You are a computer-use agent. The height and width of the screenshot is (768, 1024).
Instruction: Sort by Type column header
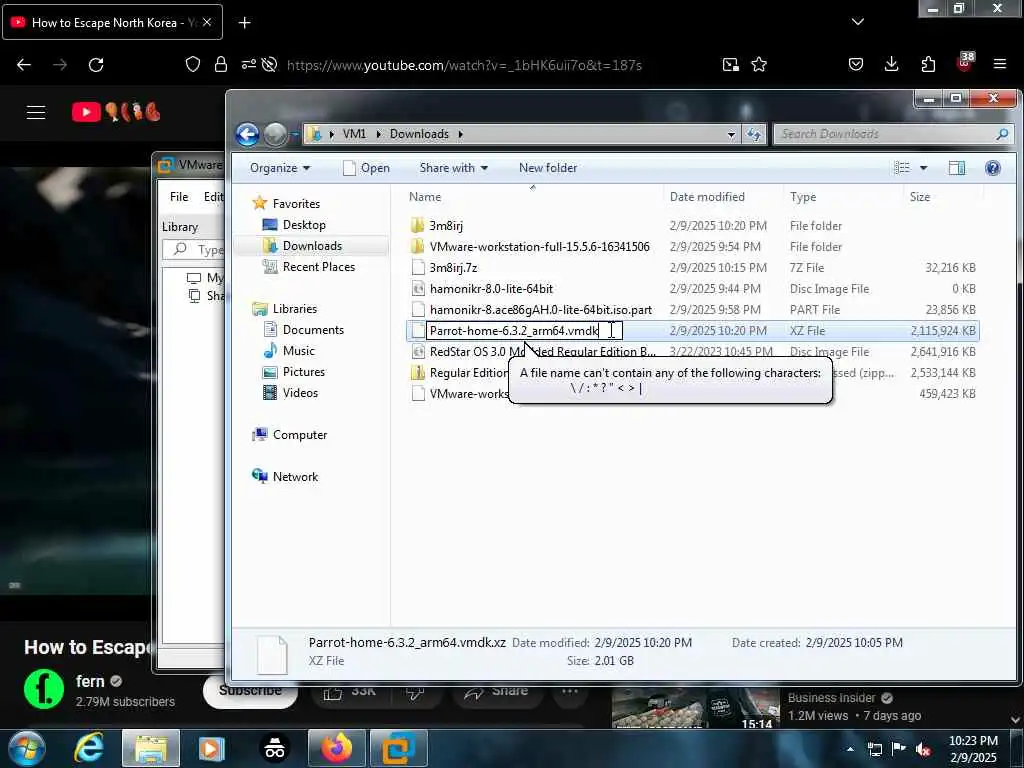click(803, 197)
